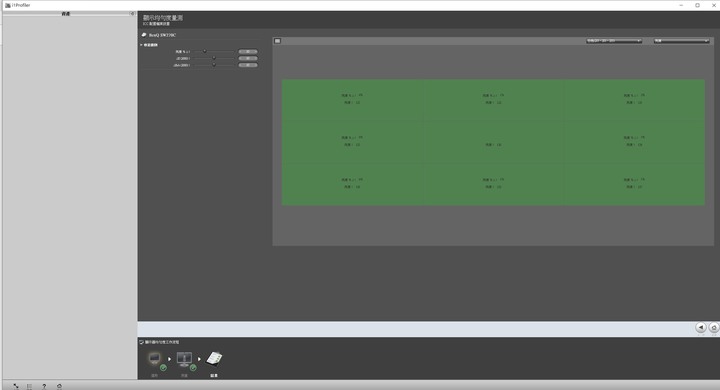Collapse the tolerance settings section triangle
The image size is (720, 390).
click(x=141, y=45)
